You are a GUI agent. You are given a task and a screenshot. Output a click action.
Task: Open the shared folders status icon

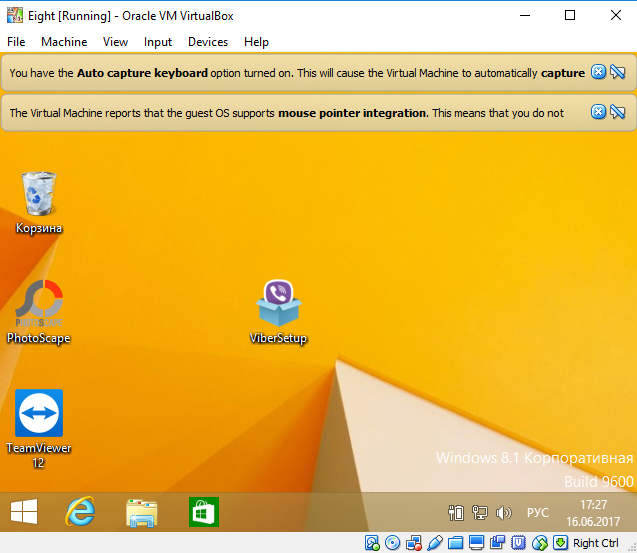[x=455, y=543]
